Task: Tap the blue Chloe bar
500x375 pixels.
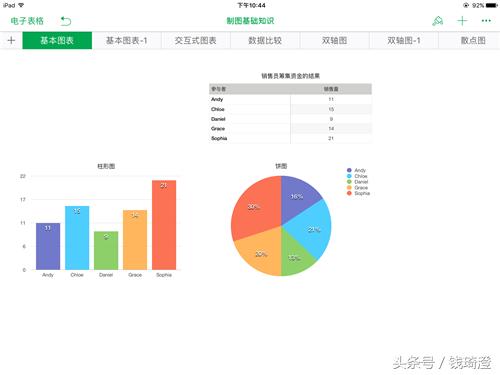Action: coord(77,238)
